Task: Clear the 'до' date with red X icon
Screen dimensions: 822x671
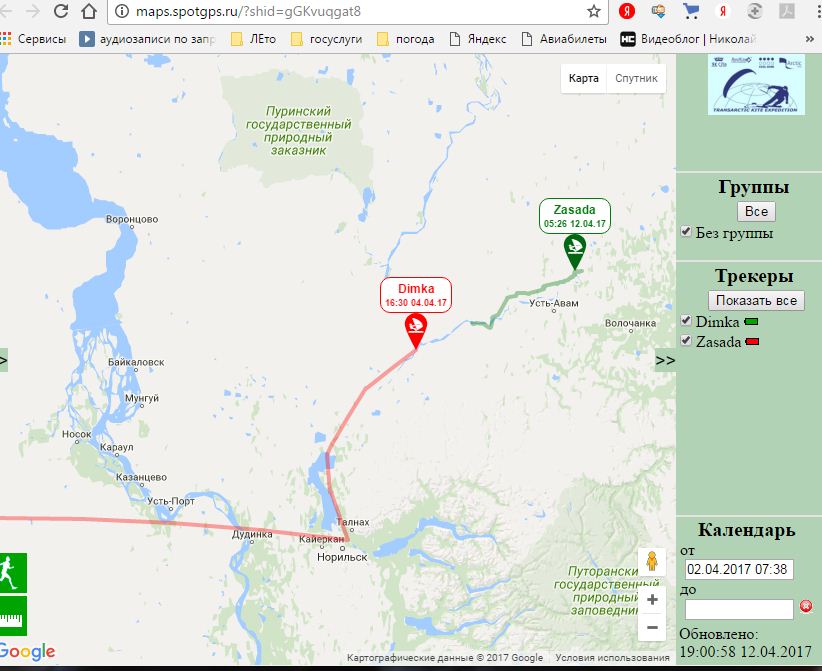Action: coord(806,607)
